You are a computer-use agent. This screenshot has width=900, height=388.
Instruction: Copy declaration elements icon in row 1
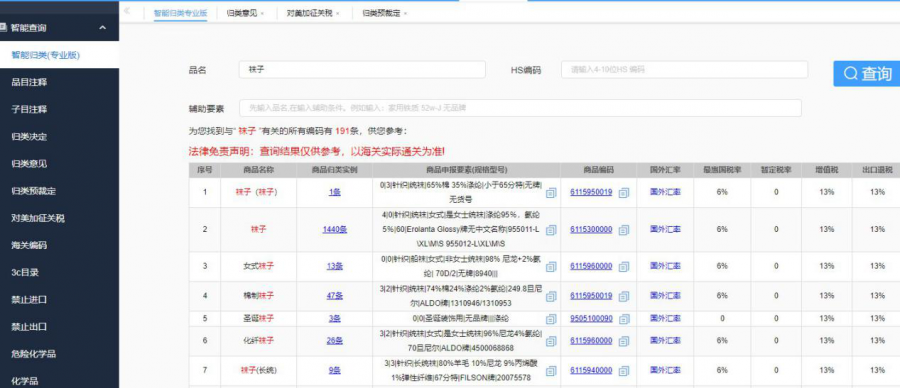coord(551,193)
